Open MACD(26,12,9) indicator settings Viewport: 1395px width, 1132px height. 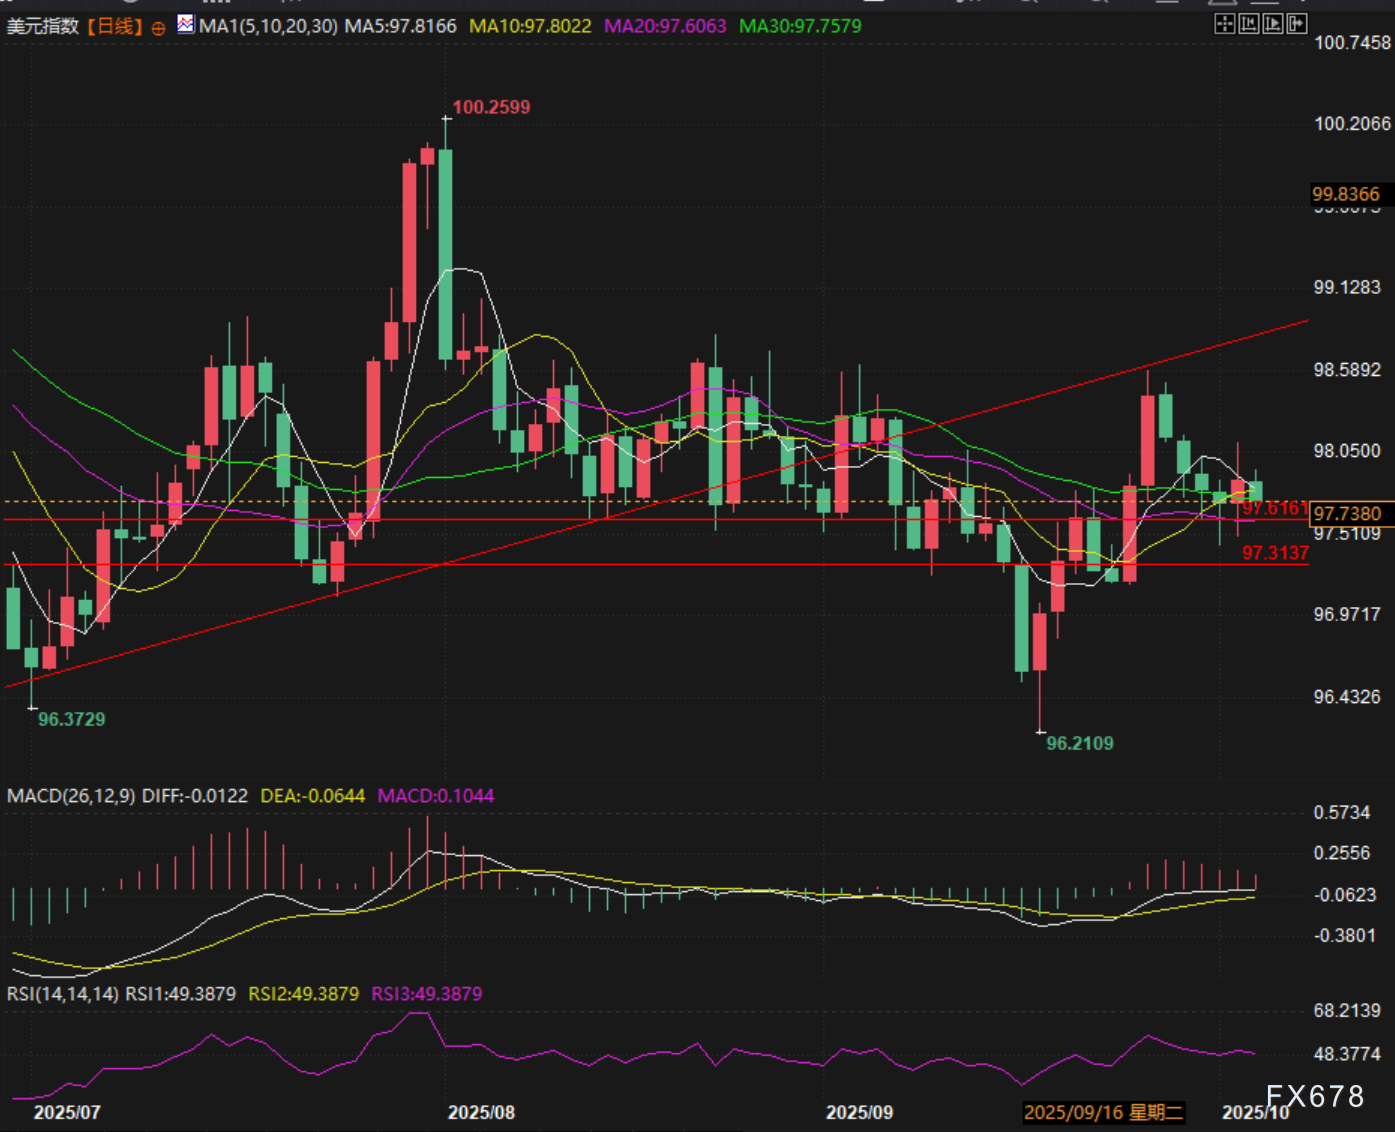pyautogui.click(x=71, y=796)
